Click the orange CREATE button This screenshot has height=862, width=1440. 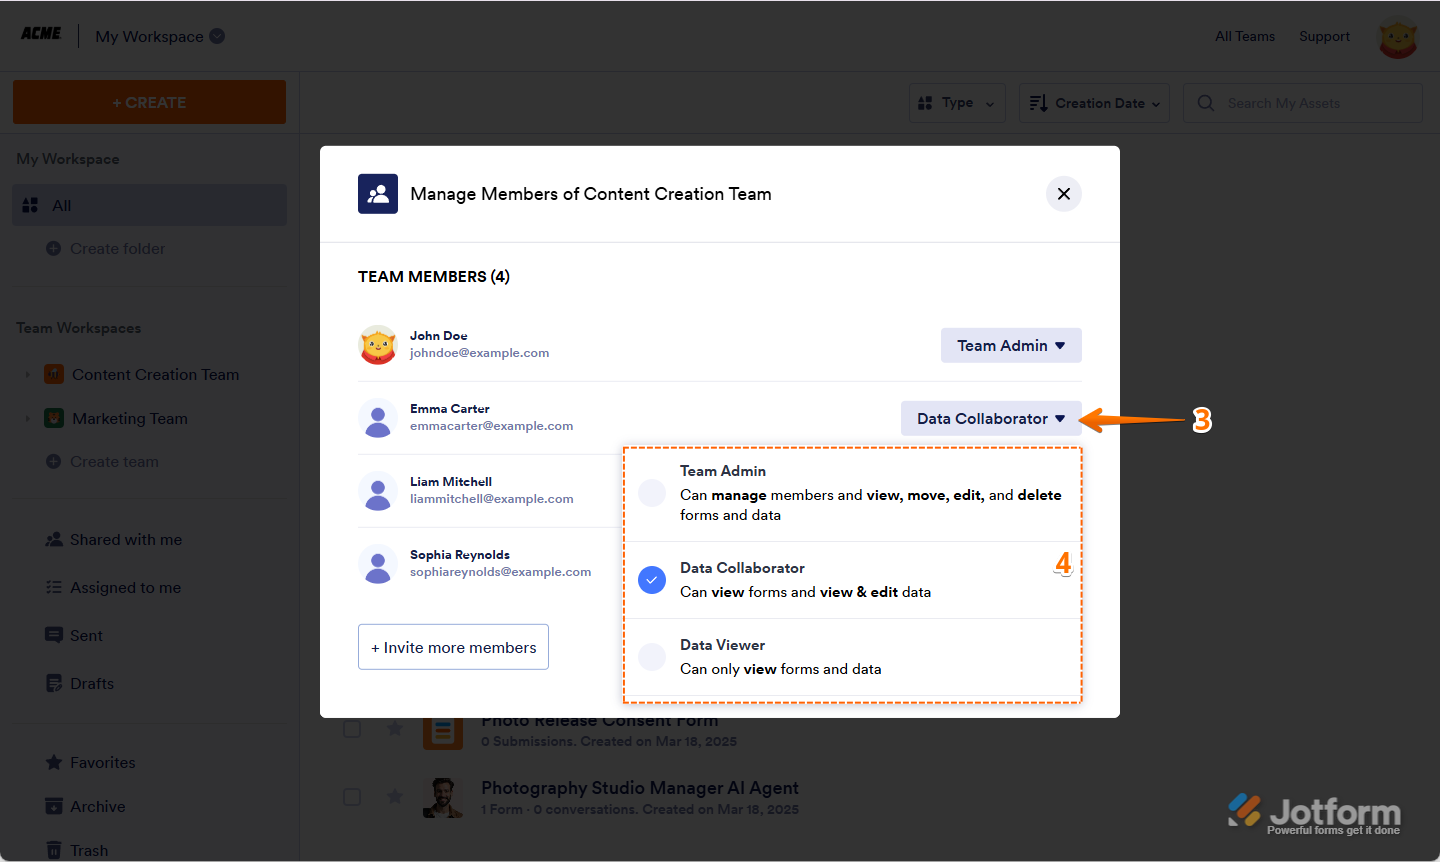tap(149, 102)
